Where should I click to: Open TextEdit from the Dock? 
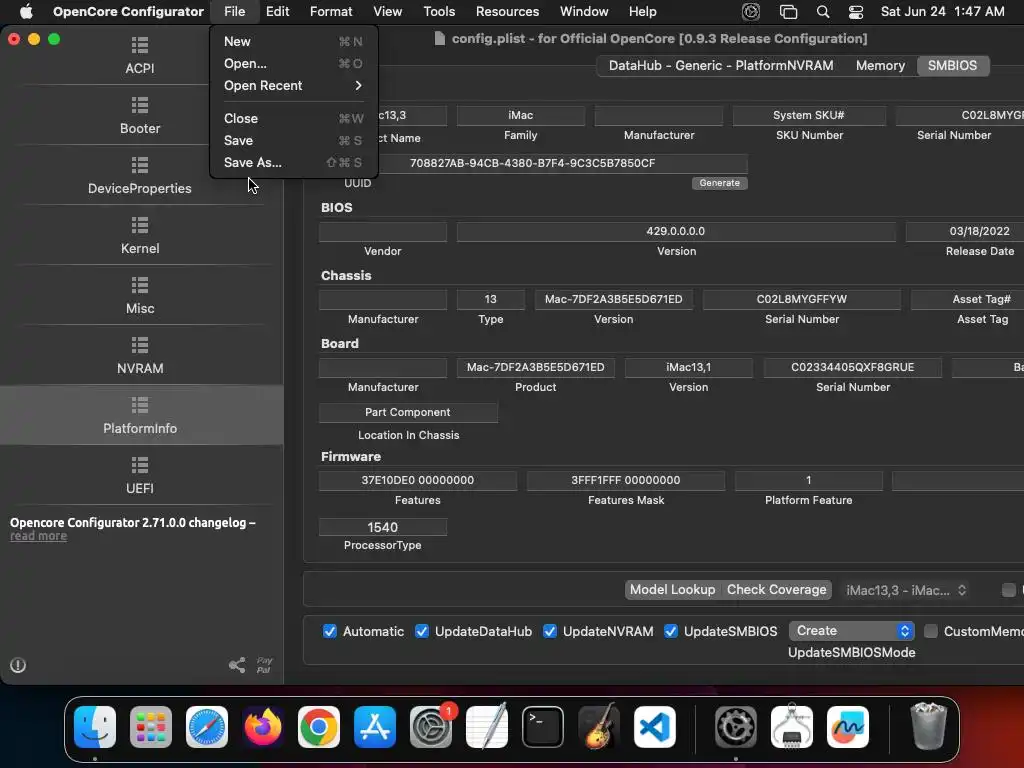pyautogui.click(x=487, y=727)
